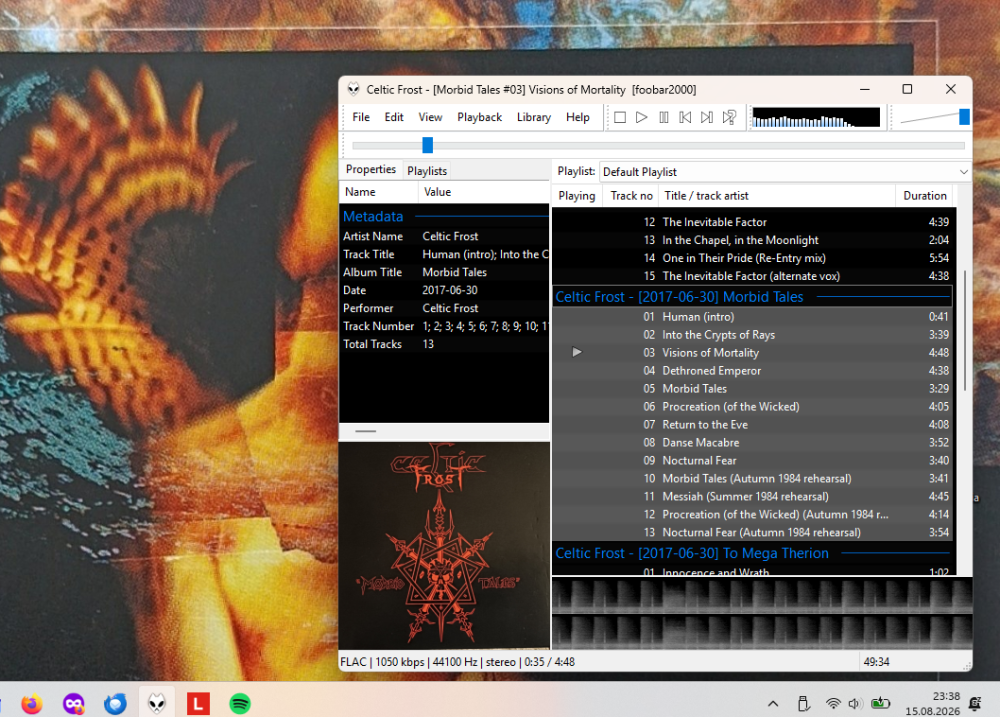Open the Library menu
Screen dimensions: 1000x717
tap(534, 117)
